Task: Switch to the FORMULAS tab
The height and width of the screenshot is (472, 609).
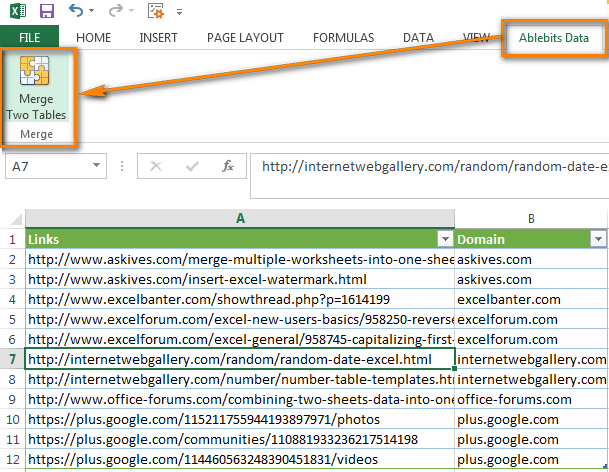Action: coord(343,38)
